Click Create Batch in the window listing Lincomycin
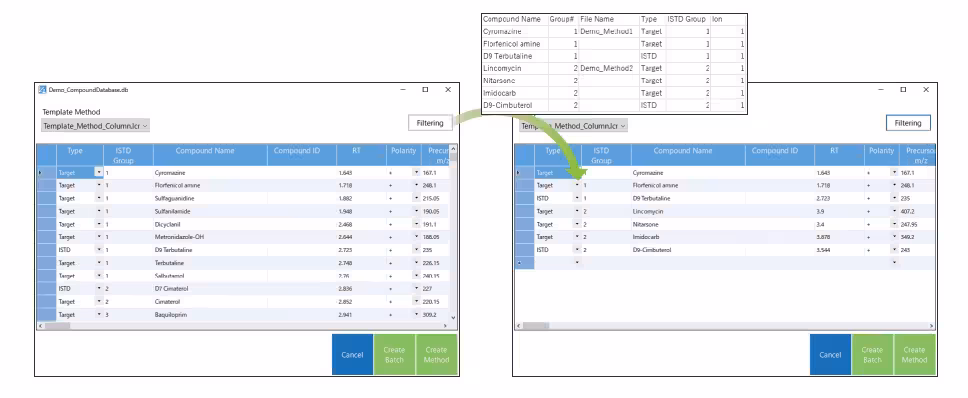Screen dimensions: 968x398 click(x=872, y=355)
